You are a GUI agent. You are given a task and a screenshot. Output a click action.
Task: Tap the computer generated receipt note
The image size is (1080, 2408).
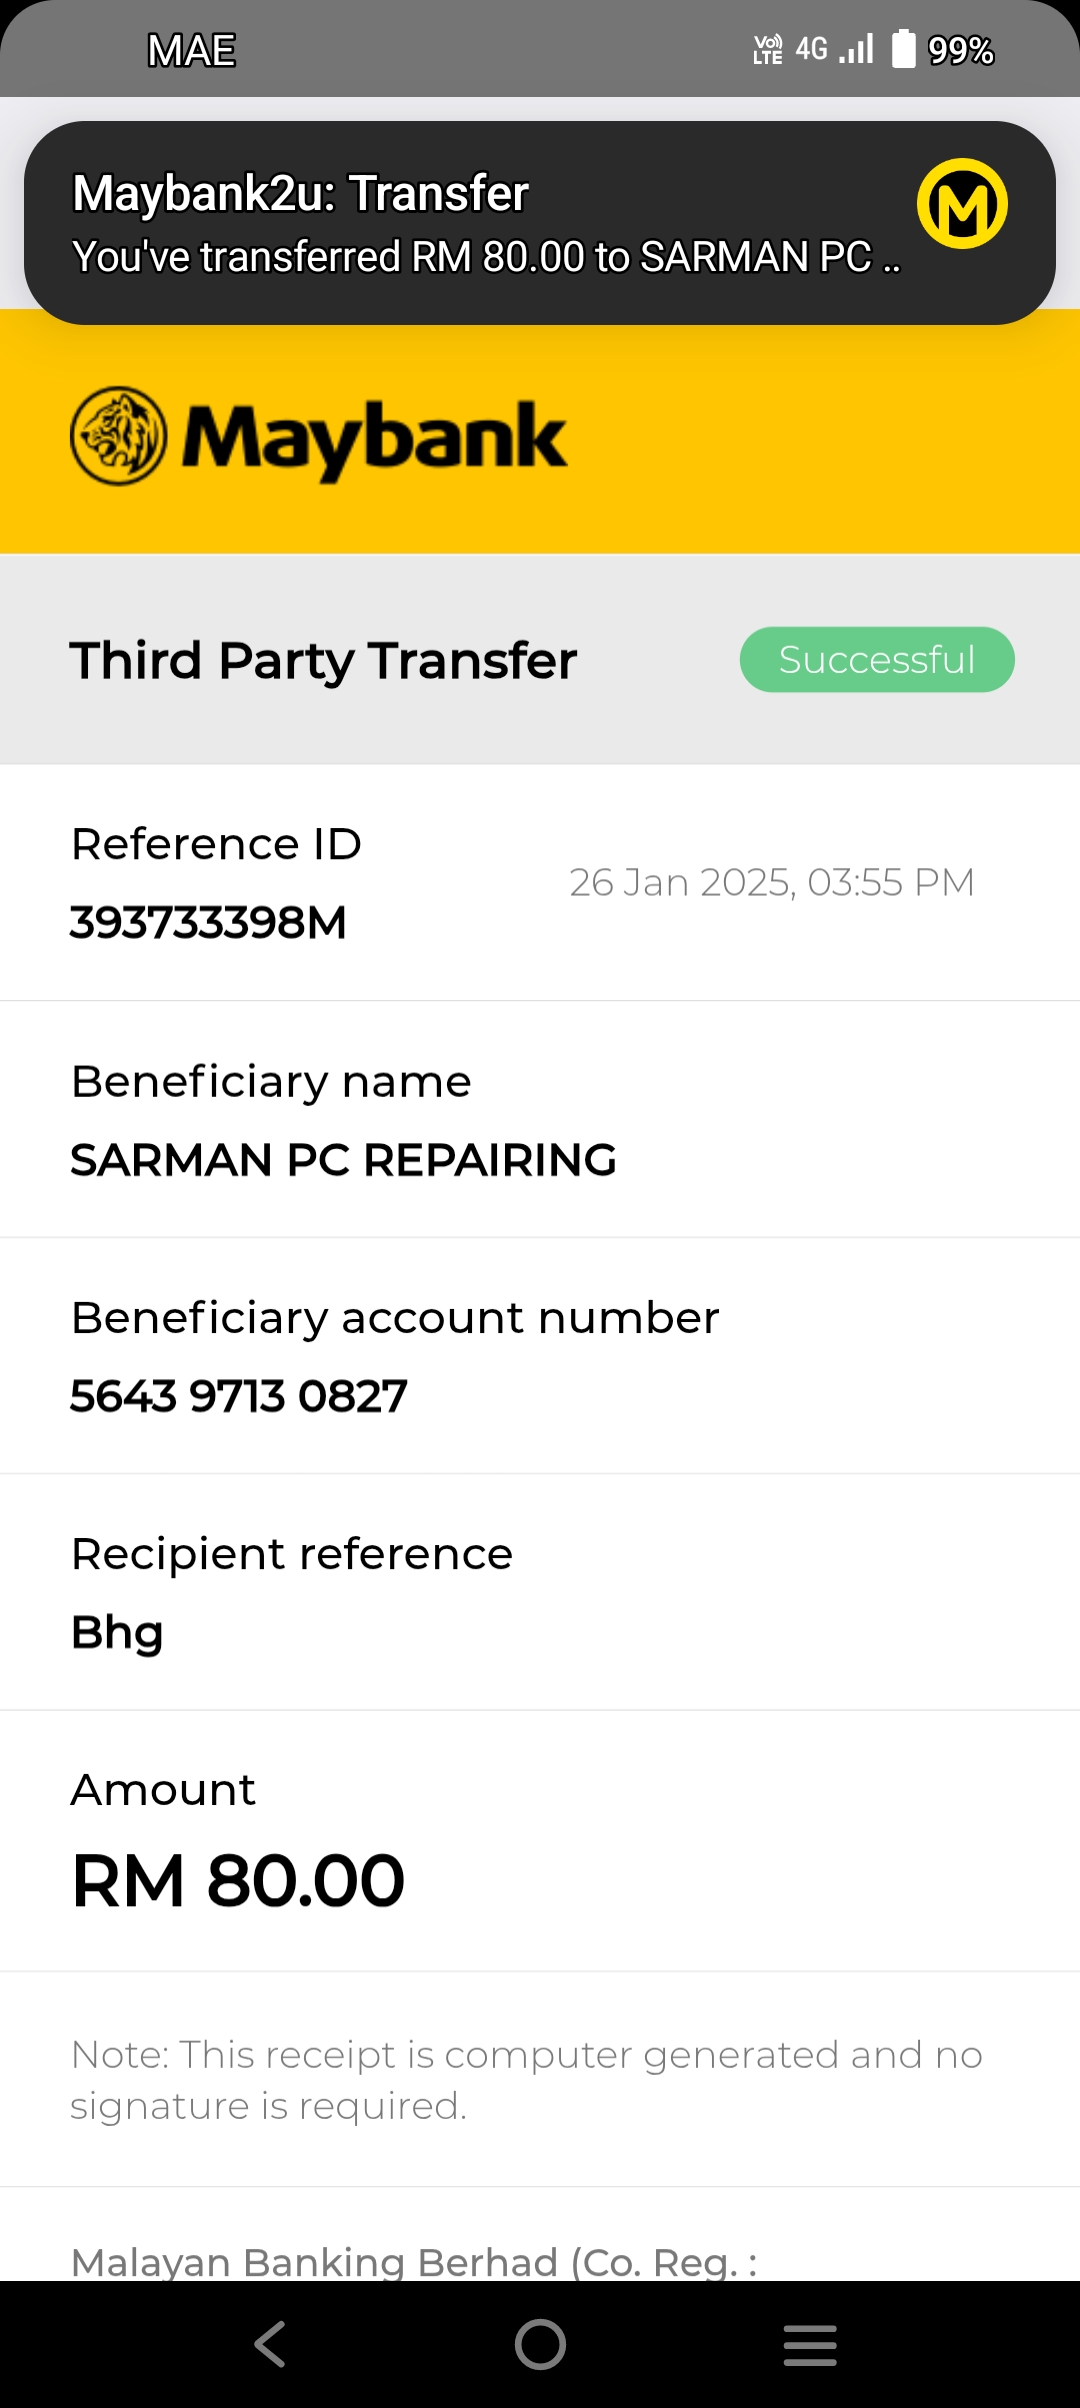pyautogui.click(x=526, y=2080)
